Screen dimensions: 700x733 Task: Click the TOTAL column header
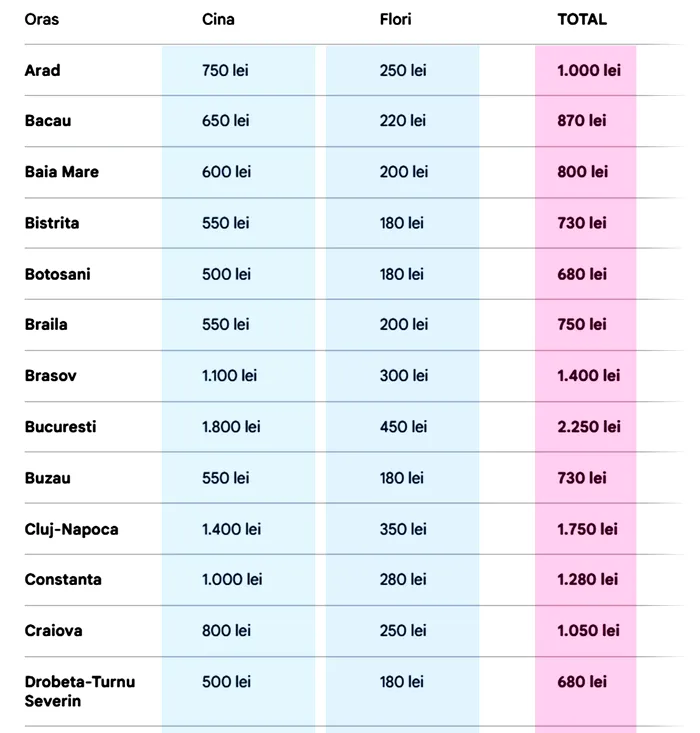[582, 19]
